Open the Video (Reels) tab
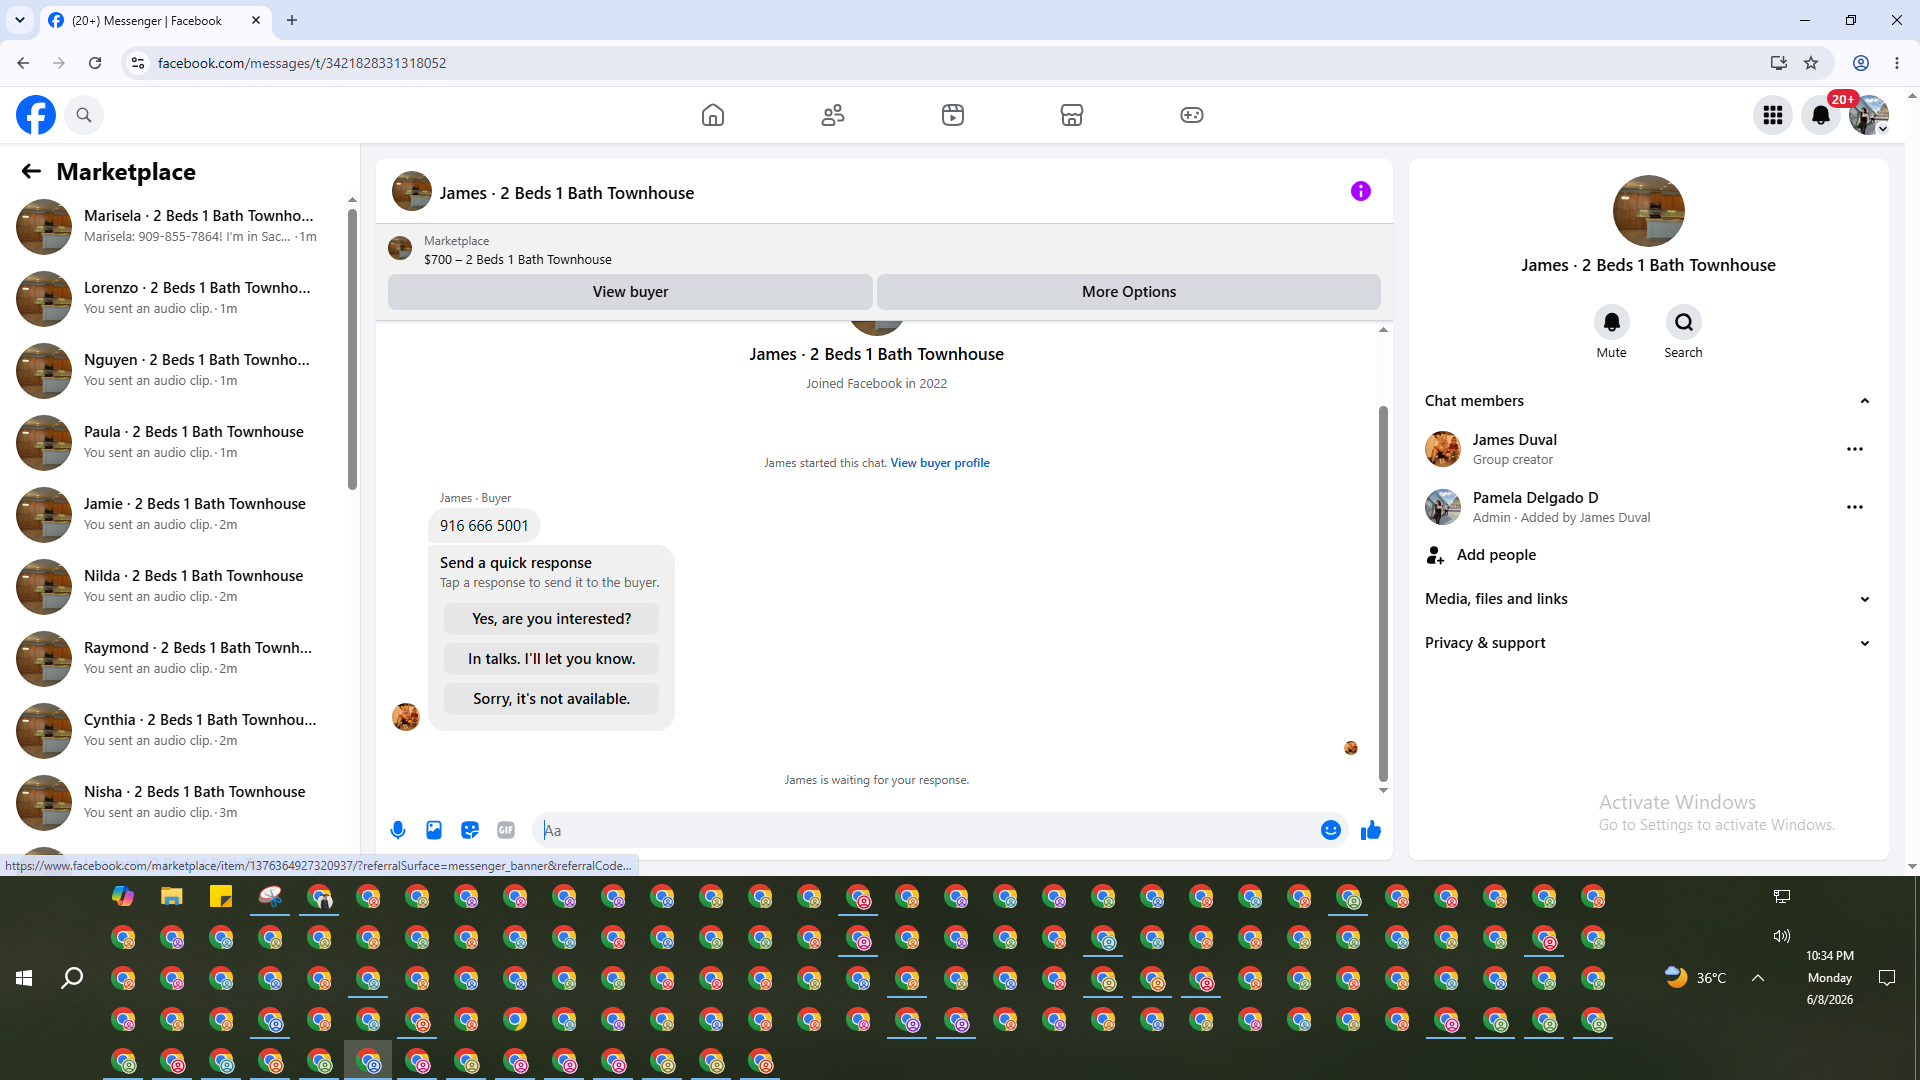 pyautogui.click(x=953, y=115)
